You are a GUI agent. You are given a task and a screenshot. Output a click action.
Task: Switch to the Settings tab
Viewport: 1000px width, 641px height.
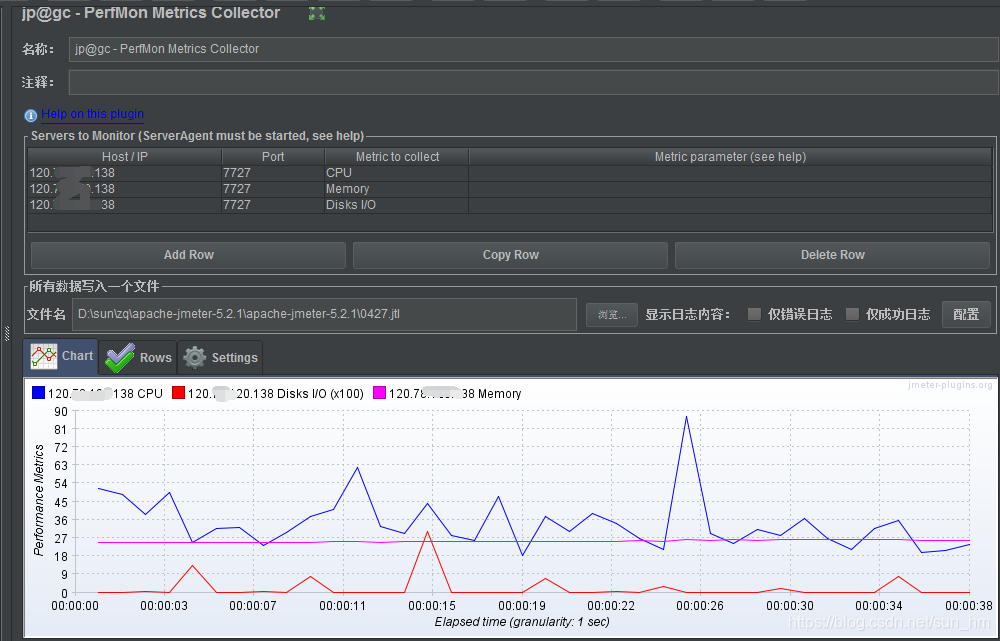pyautogui.click(x=220, y=358)
